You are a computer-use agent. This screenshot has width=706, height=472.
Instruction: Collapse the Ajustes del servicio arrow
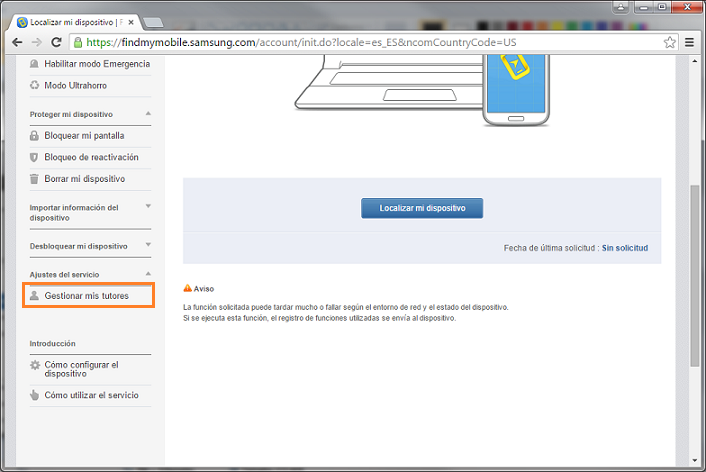click(148, 274)
